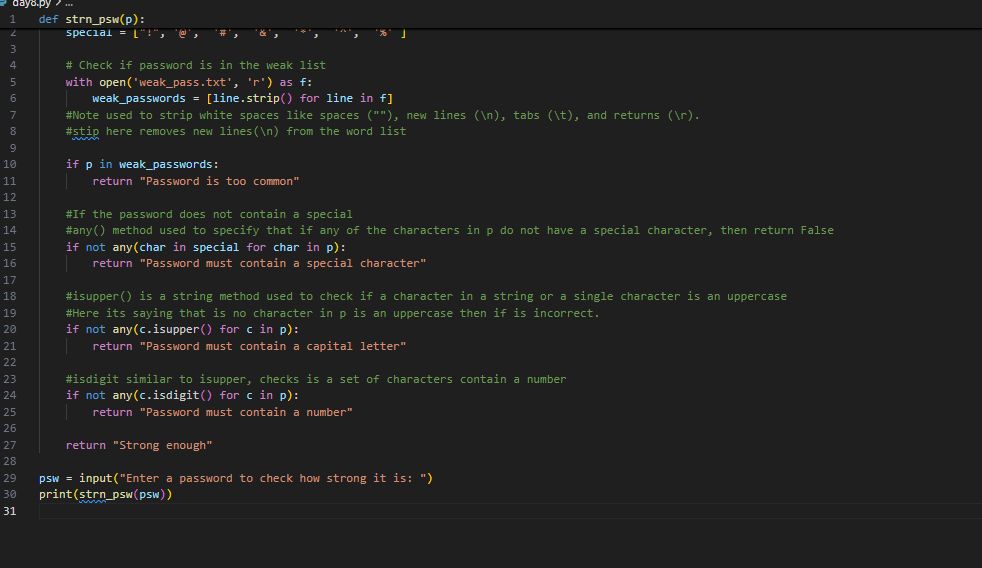The image size is (982, 568).
Task: Click 'if not any(char in special for char in p):'
Action: 205,247
